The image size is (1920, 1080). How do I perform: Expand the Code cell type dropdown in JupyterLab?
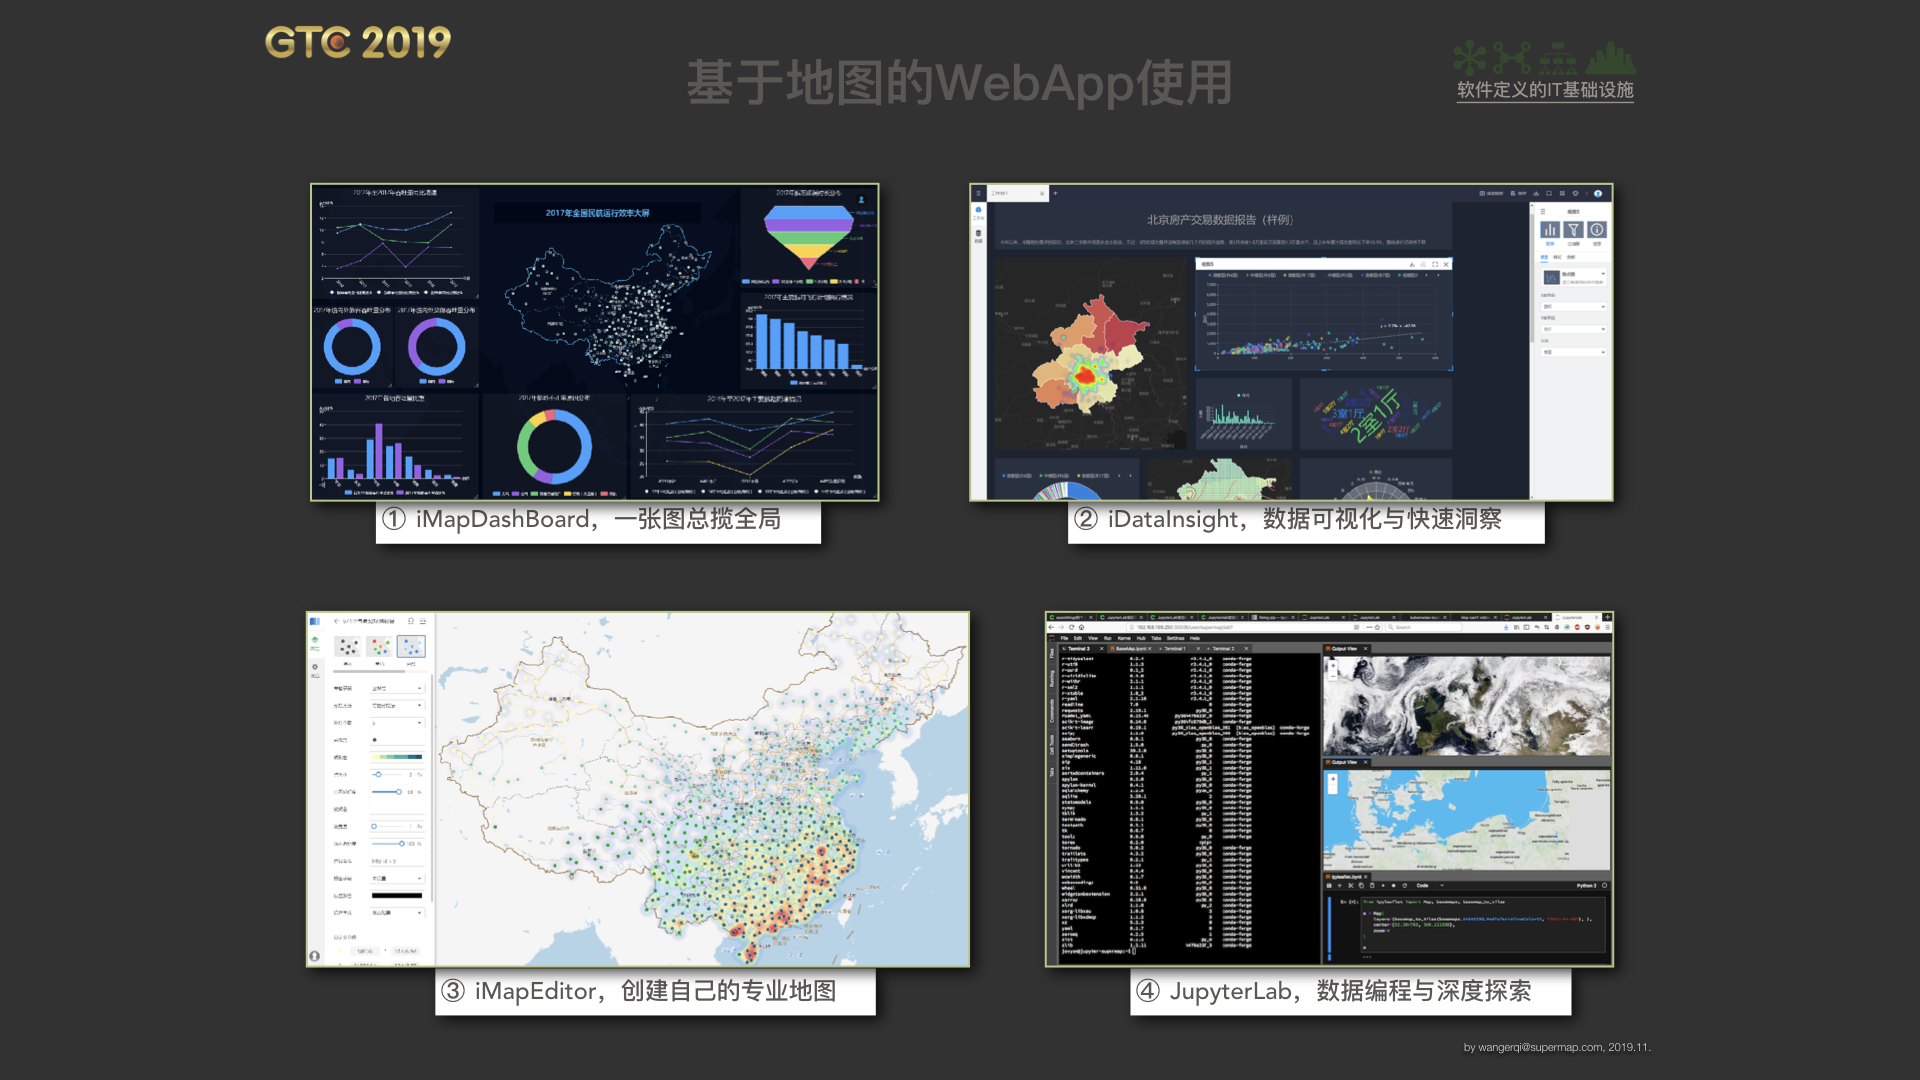pyautogui.click(x=1430, y=886)
